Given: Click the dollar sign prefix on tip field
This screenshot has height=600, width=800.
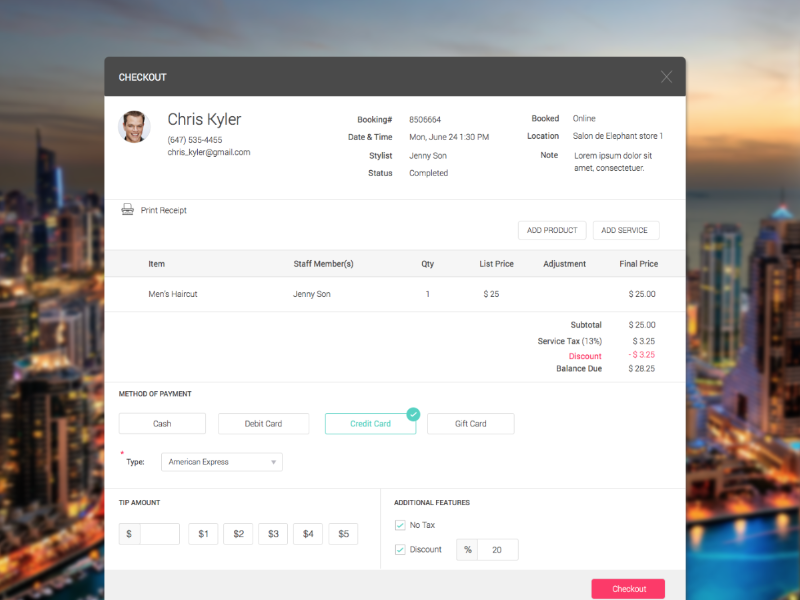Looking at the screenshot, I should pos(128,533).
